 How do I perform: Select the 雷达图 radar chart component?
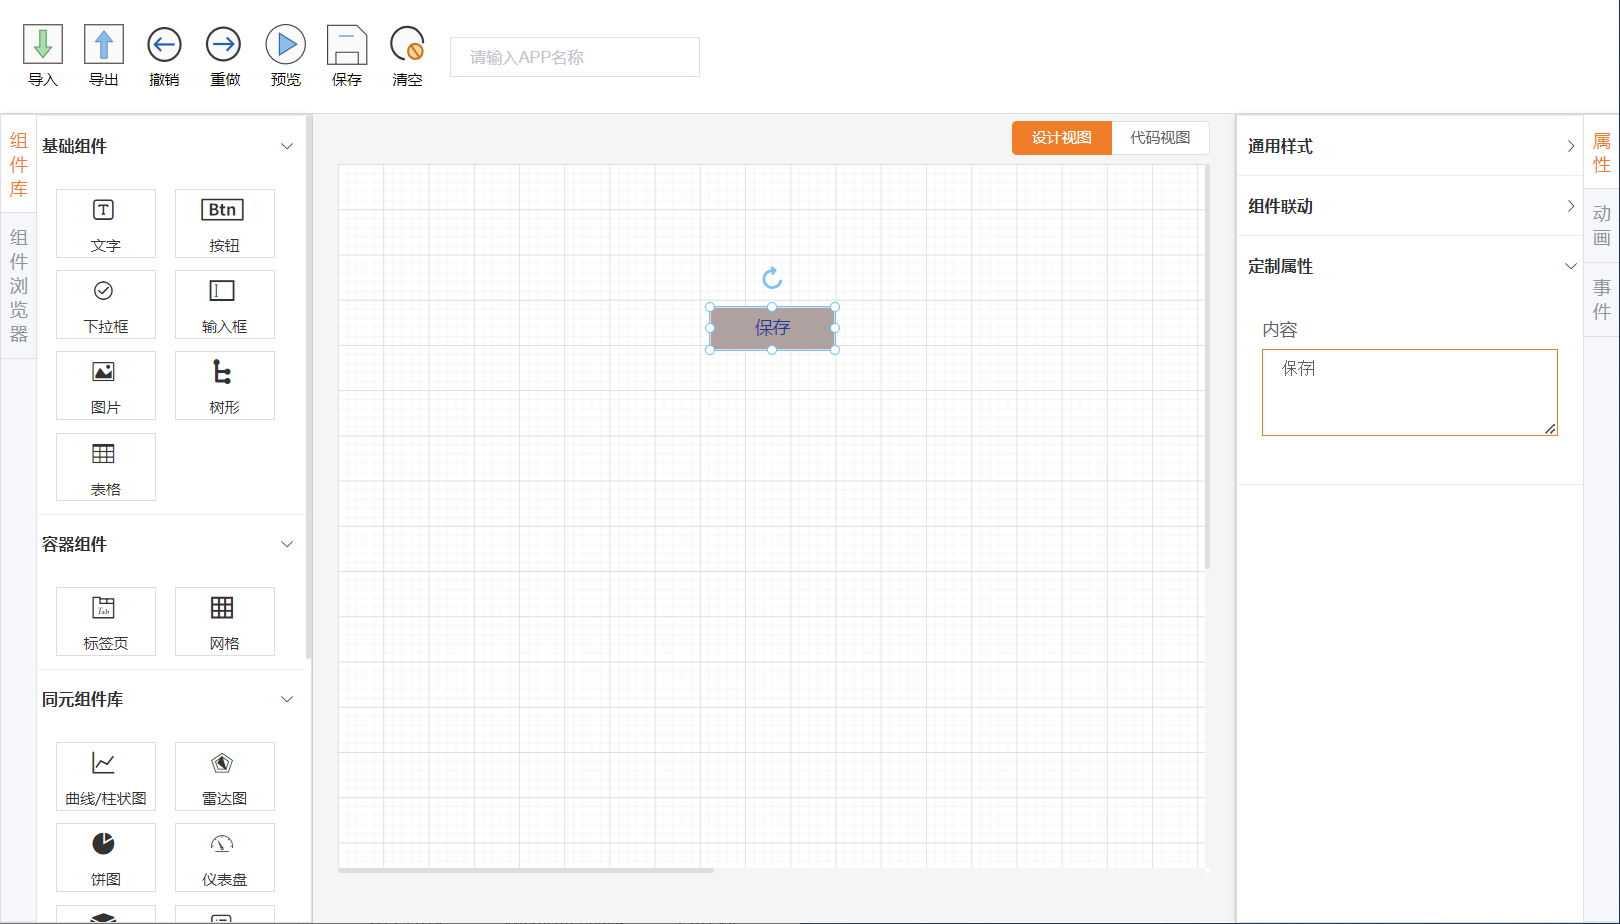click(225, 776)
